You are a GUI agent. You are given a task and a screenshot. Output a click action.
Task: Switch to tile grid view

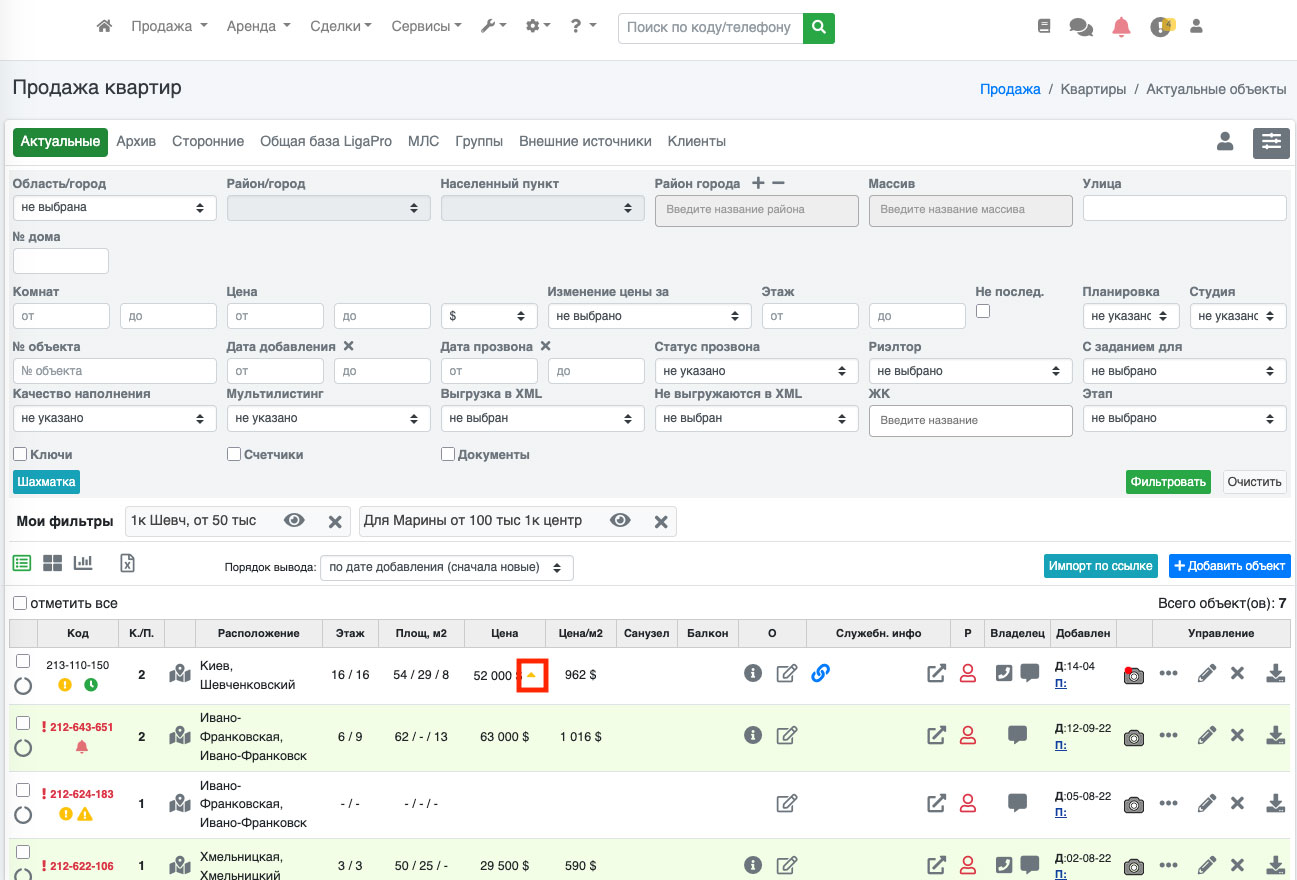[52, 563]
